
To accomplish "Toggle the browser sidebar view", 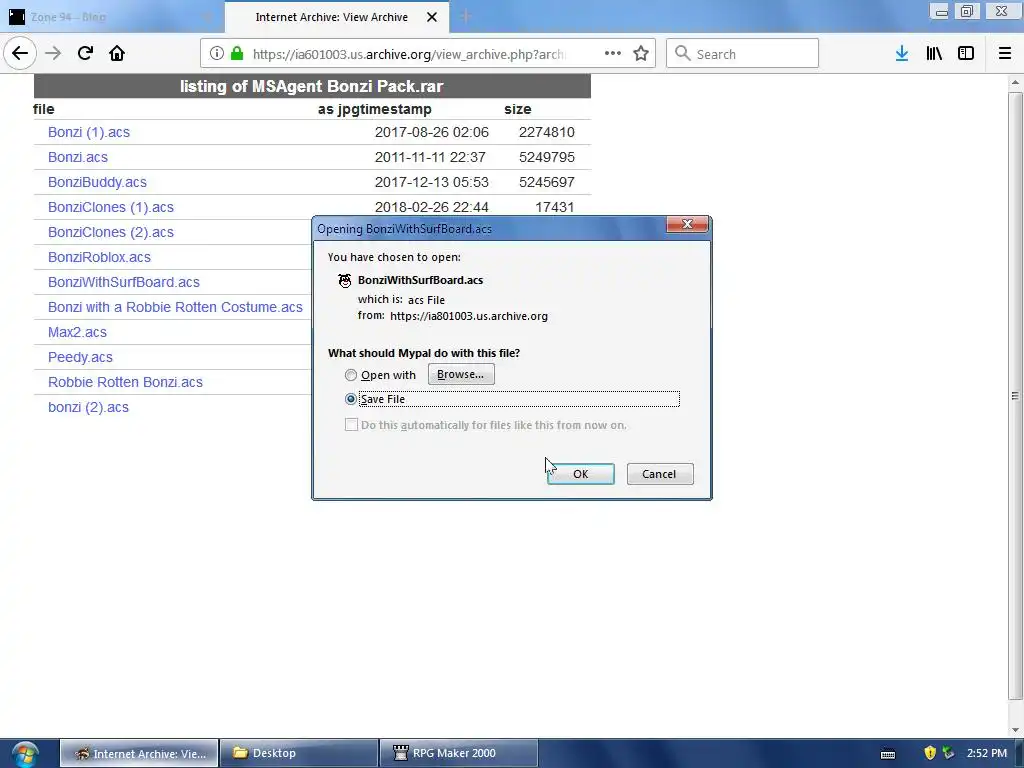I will 966,54.
